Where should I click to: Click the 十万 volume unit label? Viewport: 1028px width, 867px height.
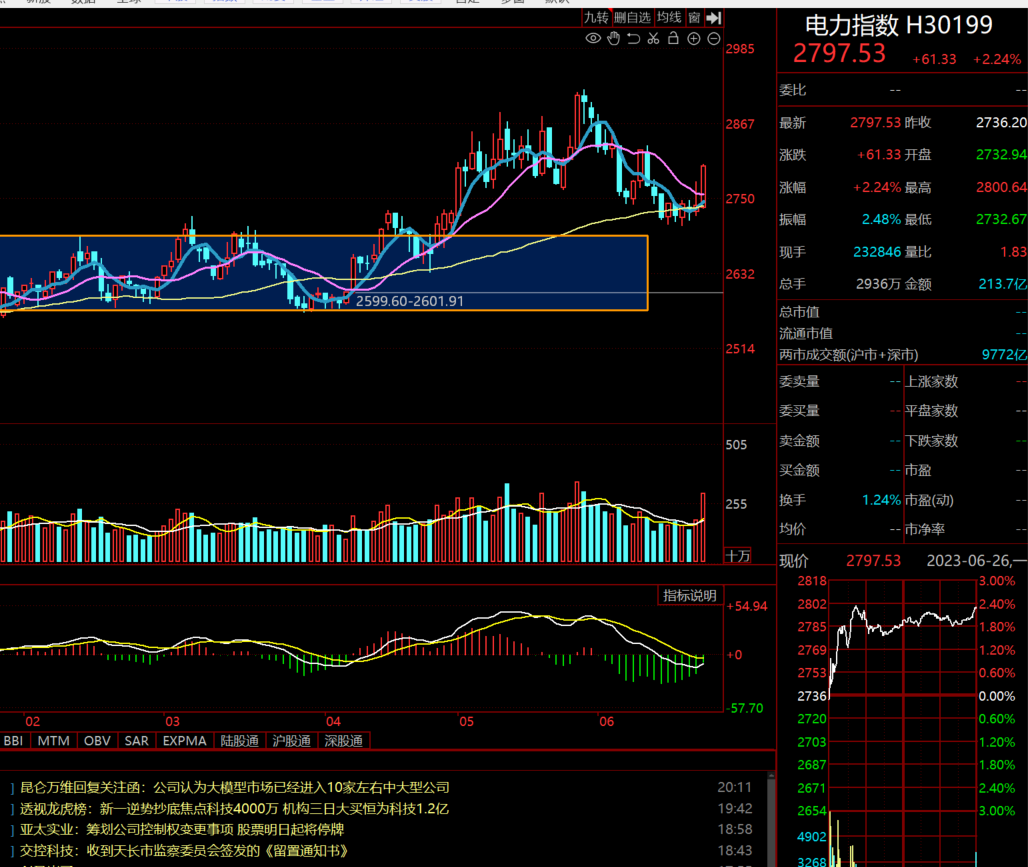(x=738, y=556)
